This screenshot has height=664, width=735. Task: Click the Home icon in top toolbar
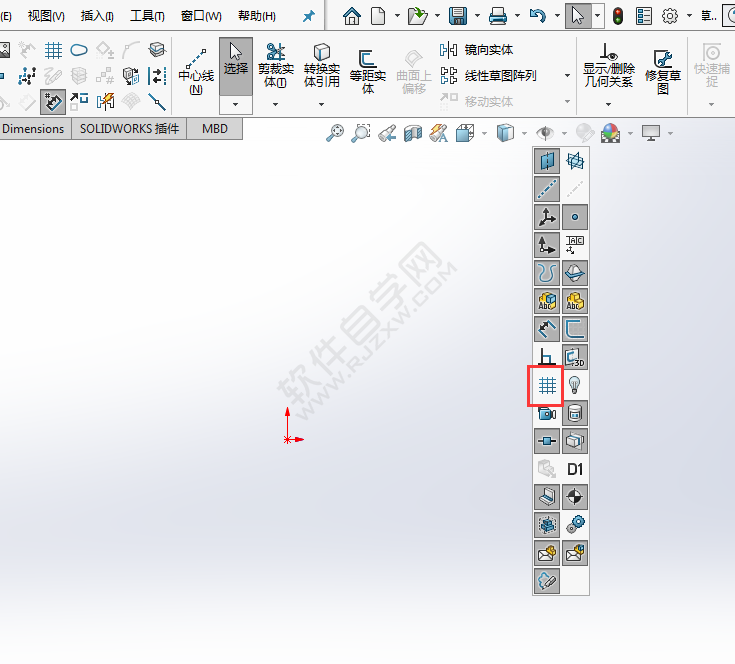[x=352, y=16]
